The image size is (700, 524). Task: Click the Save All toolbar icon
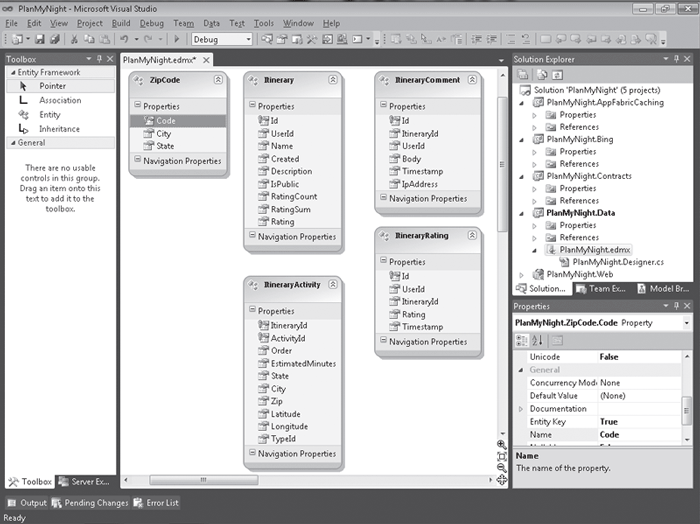(x=54, y=39)
